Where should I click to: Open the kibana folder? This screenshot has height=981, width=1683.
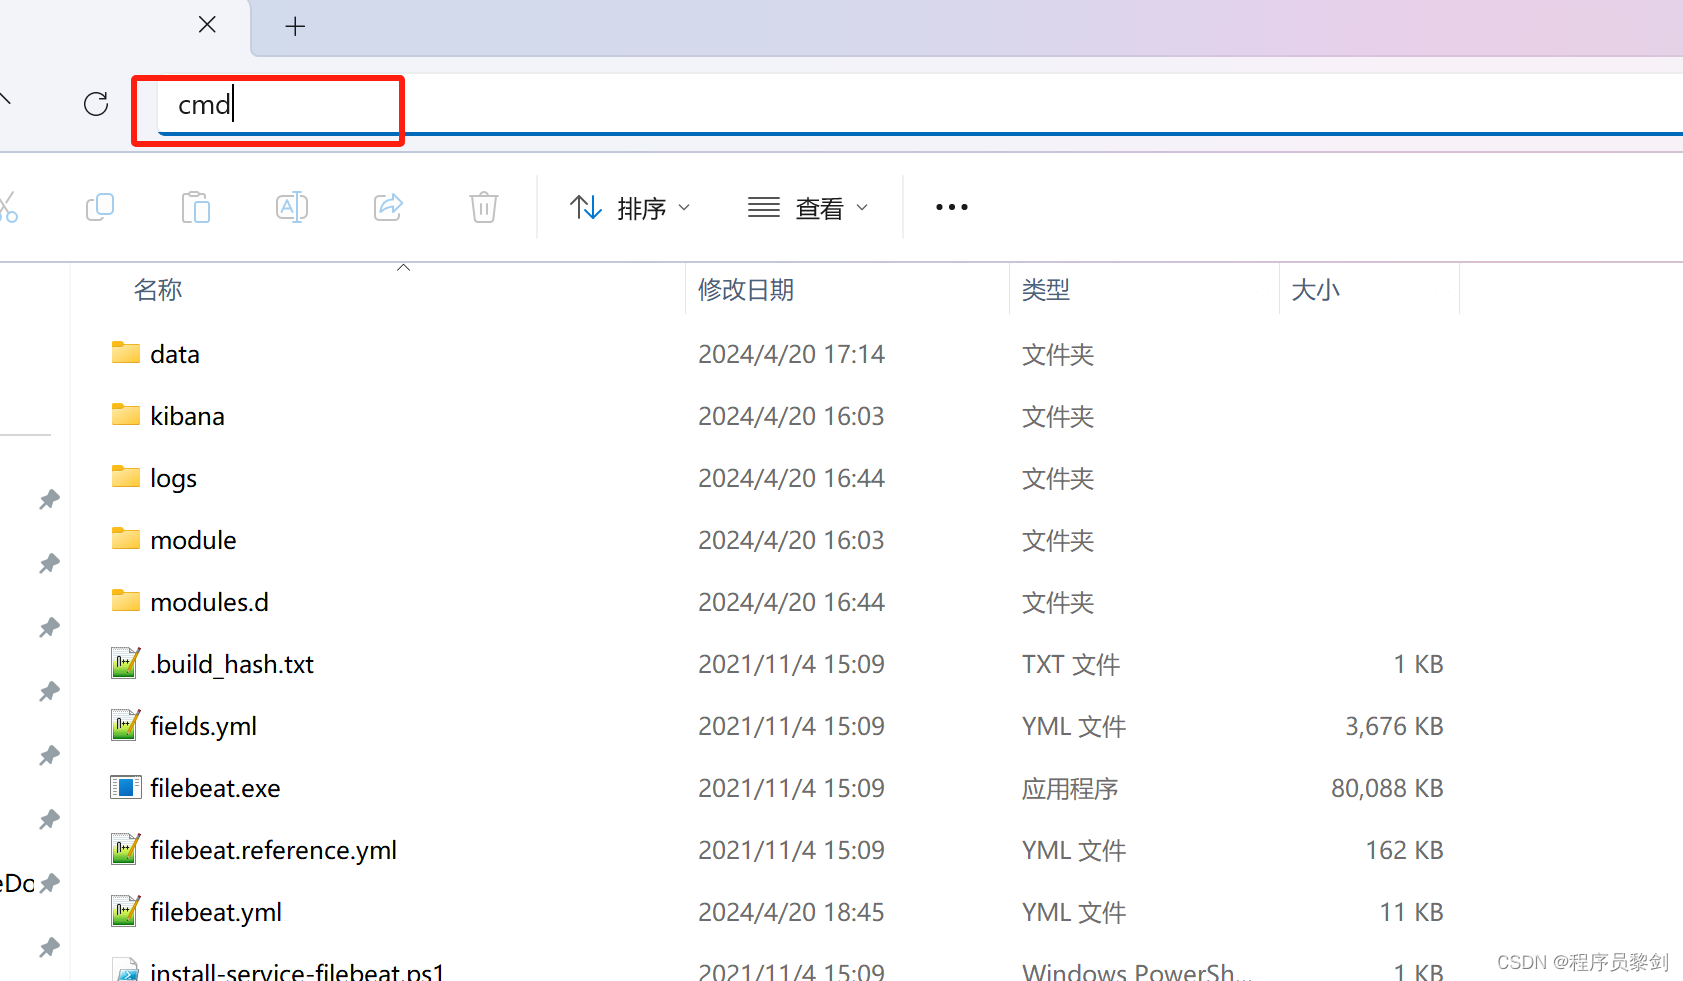[x=187, y=415]
